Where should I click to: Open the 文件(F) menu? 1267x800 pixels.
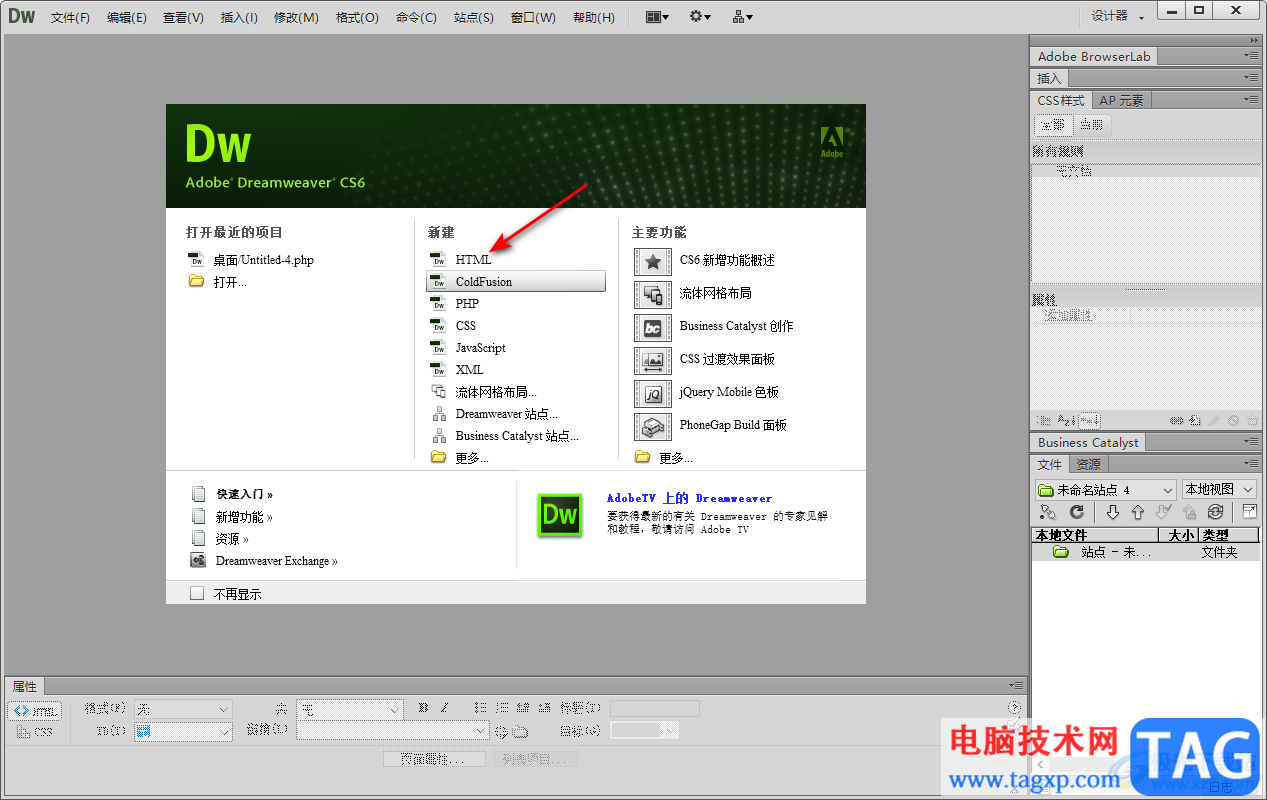[x=70, y=17]
